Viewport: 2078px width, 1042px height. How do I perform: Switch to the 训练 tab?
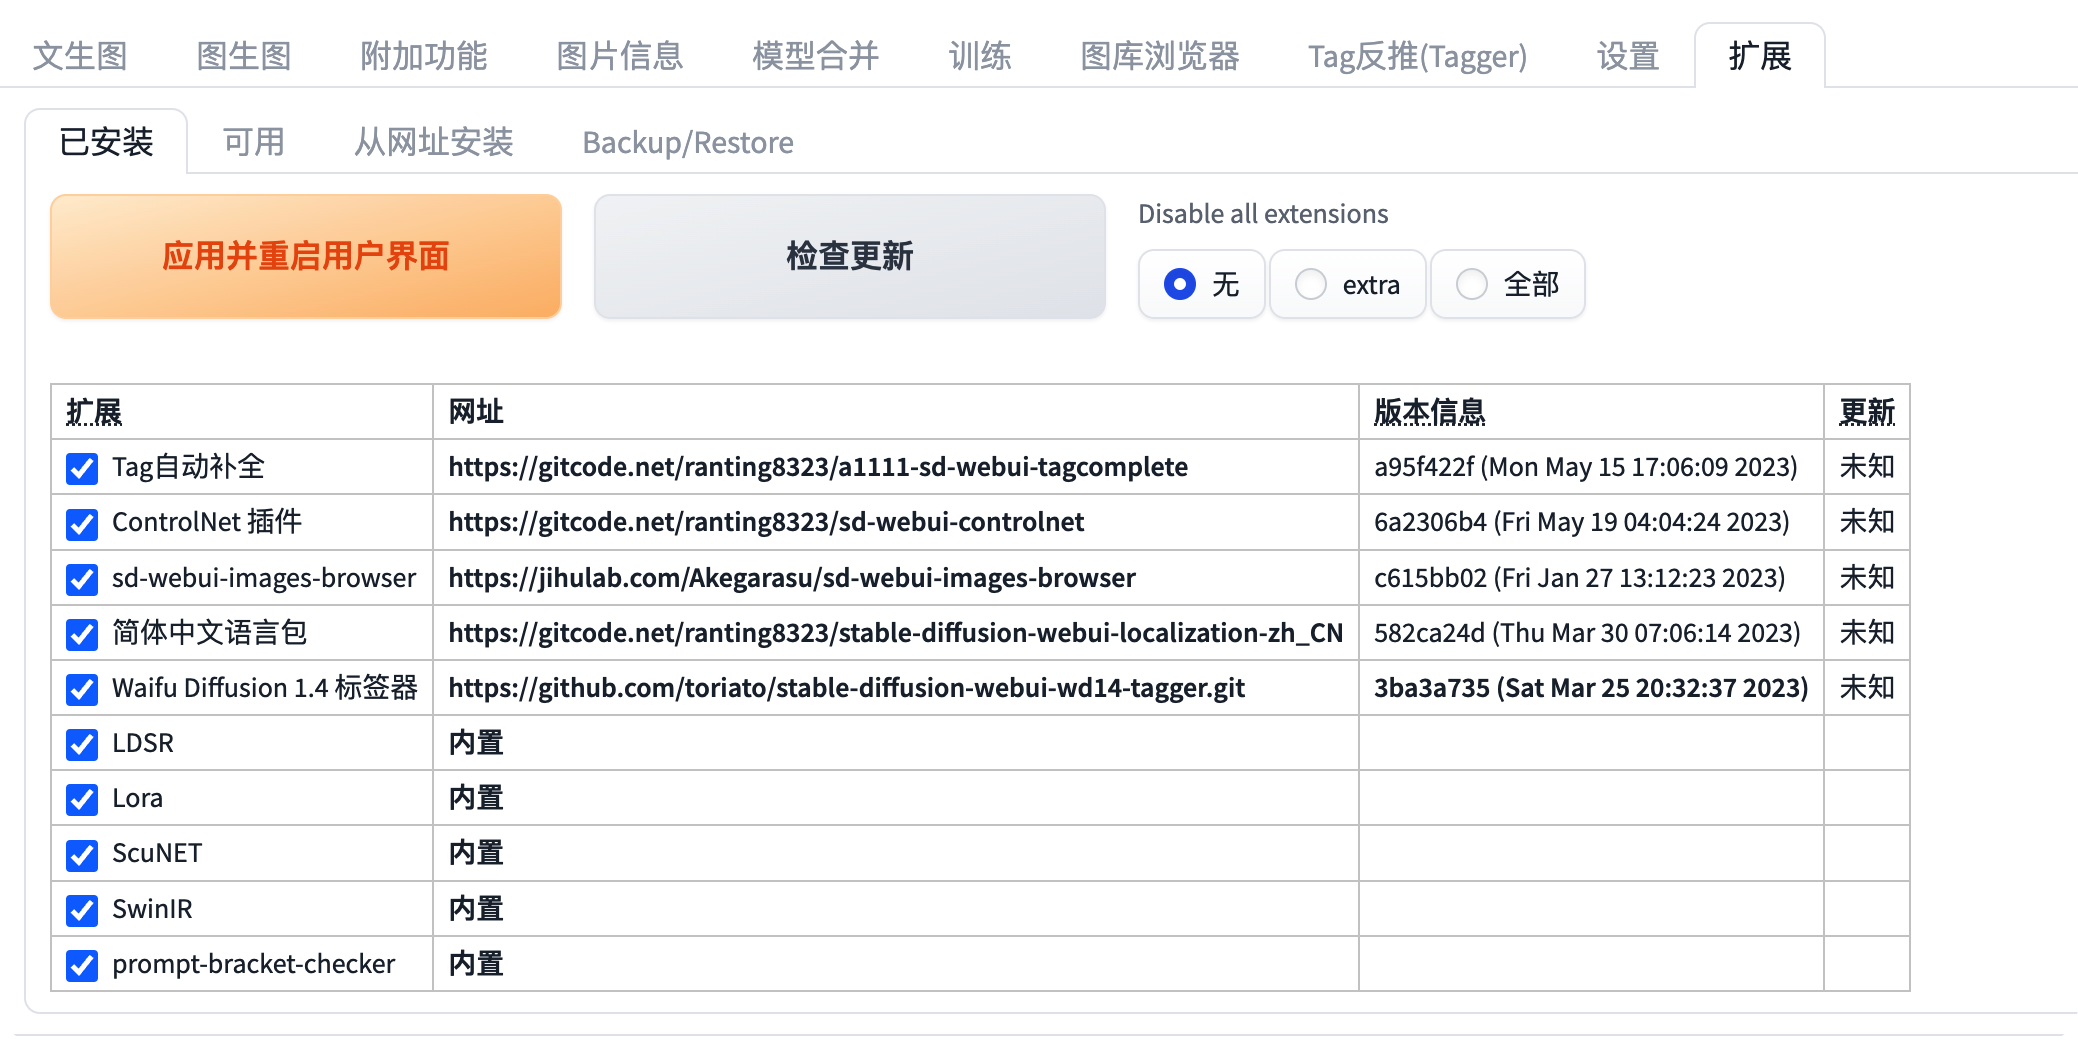980,56
